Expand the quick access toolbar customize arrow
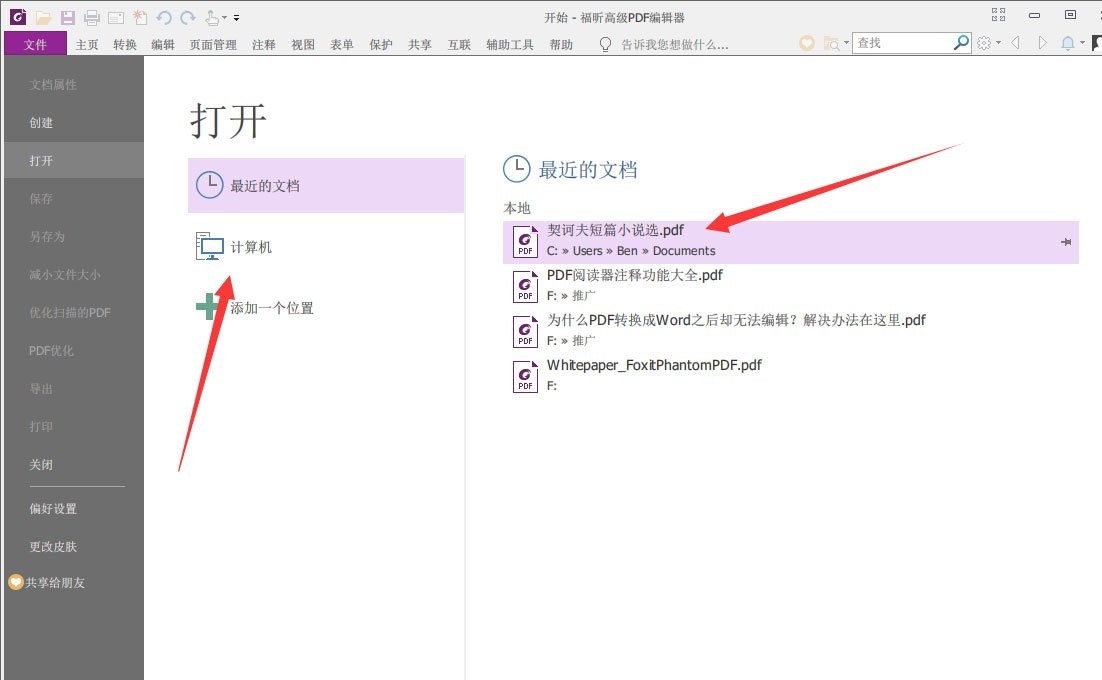Screen dimensions: 1102x680 point(237,17)
